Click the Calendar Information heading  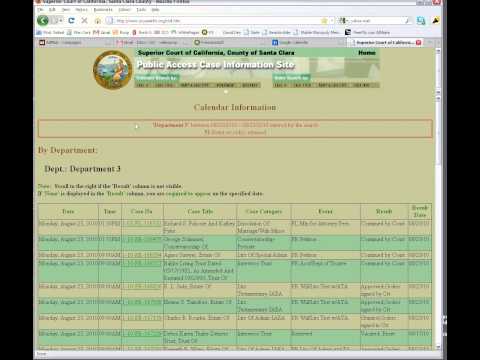coord(235,107)
